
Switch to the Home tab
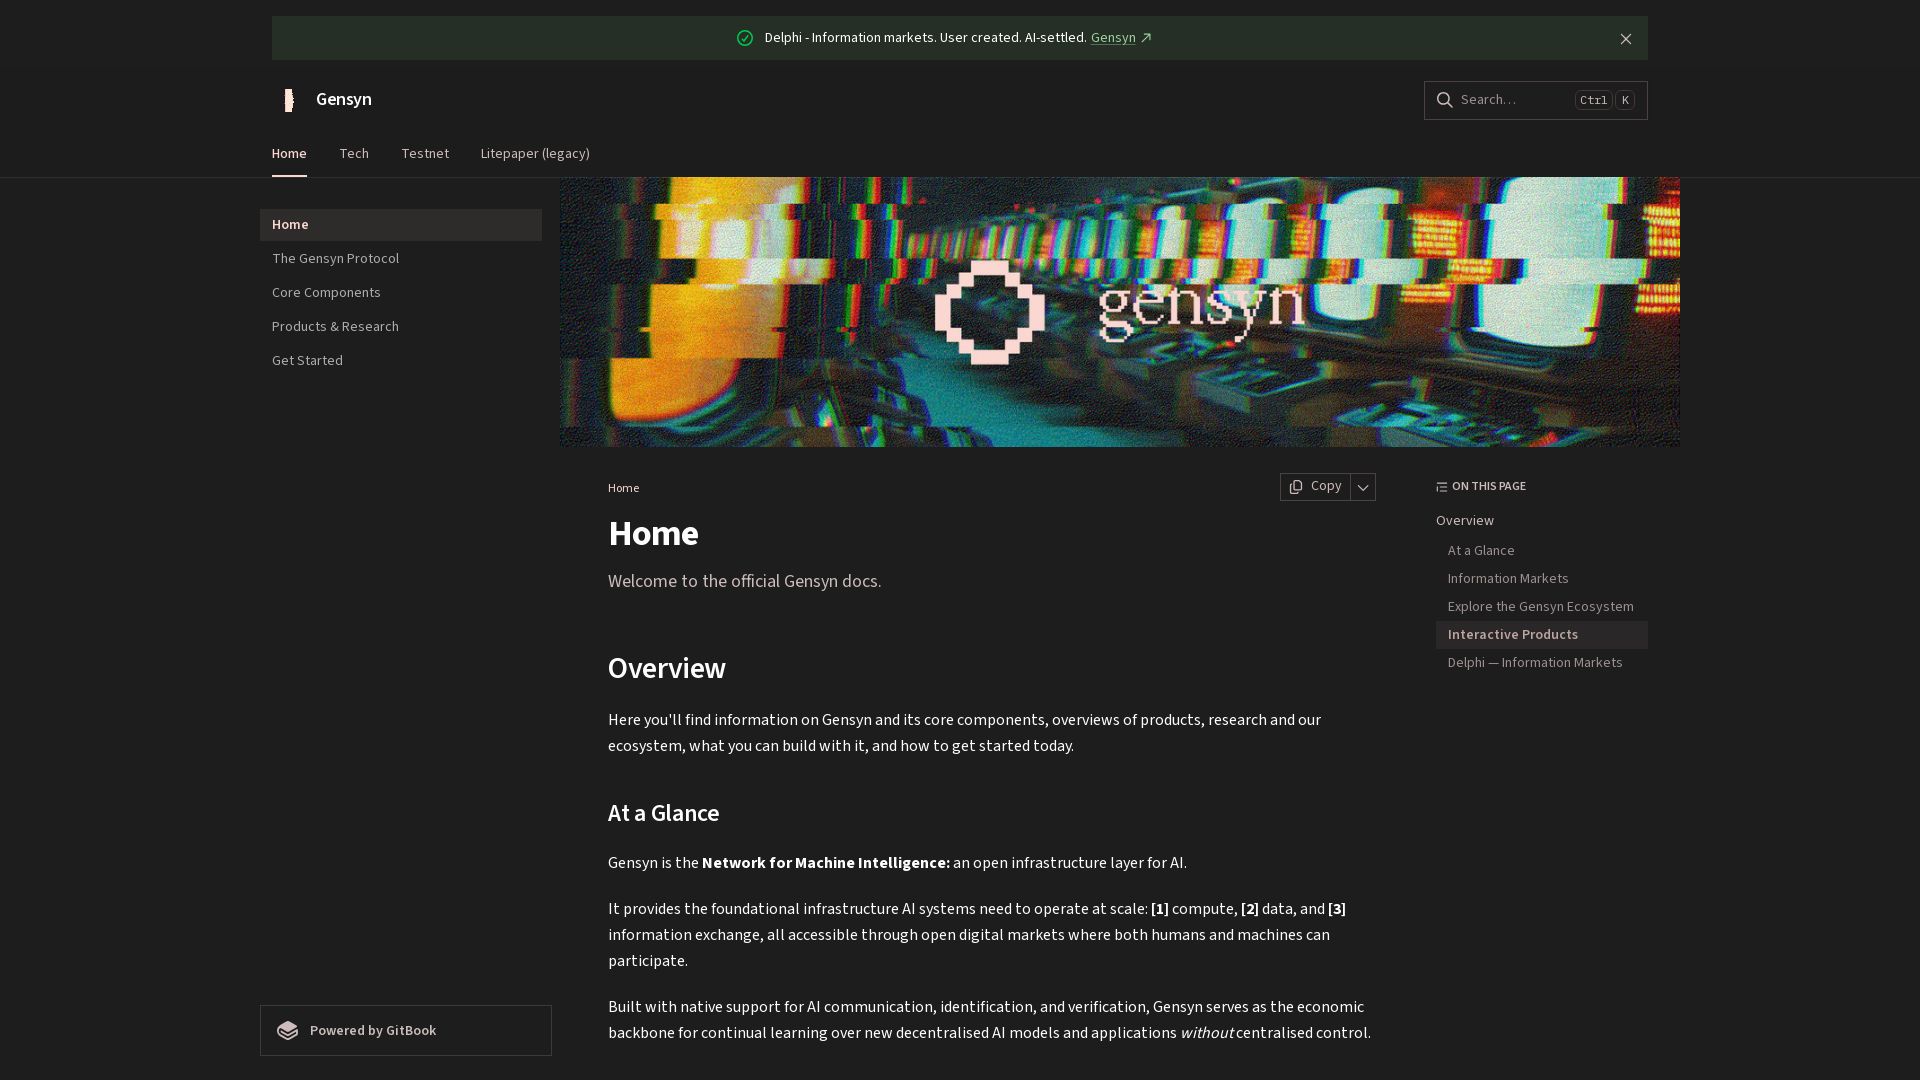tap(289, 154)
